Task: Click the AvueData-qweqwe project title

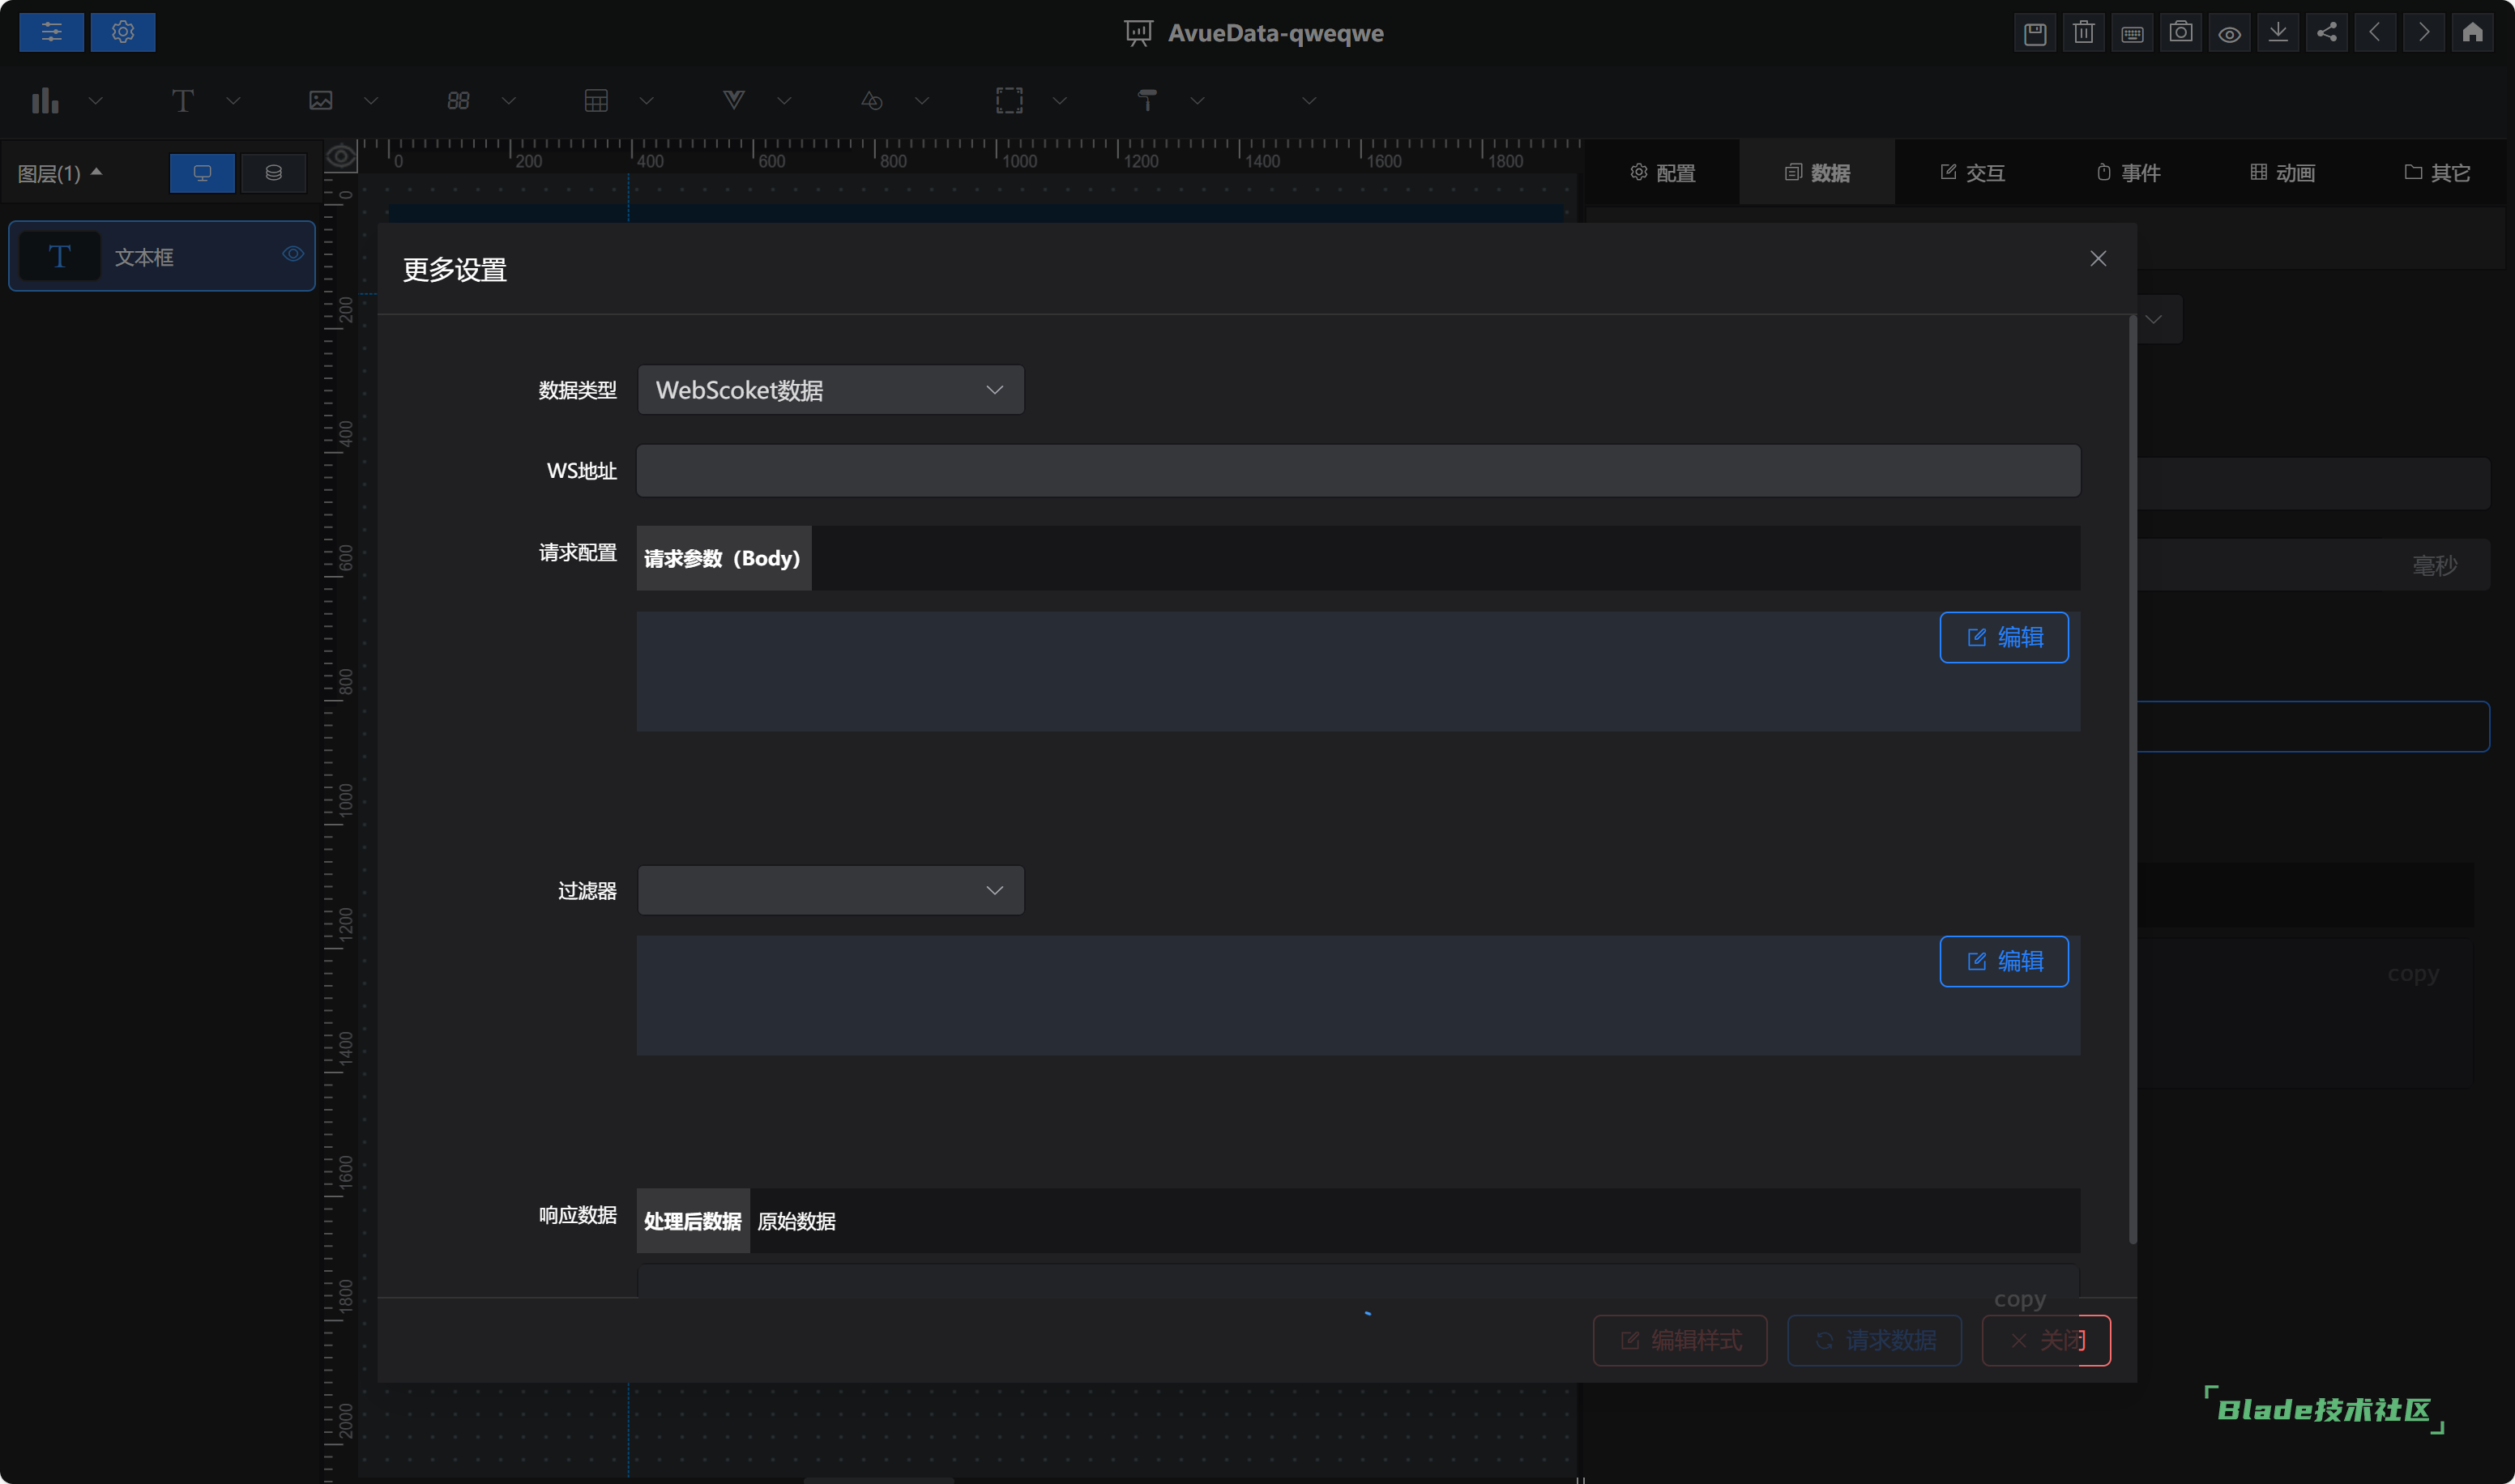Action: 1275,33
